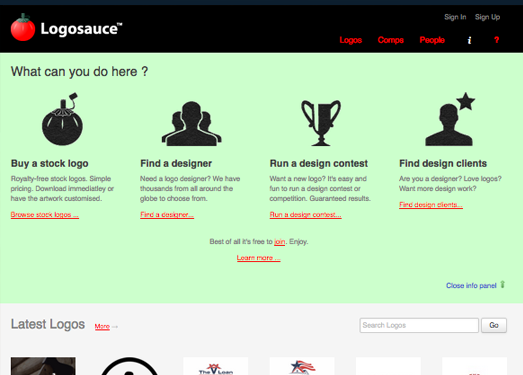Viewport: 523px width, 375px height.
Task: Open The V Loan logo thumbnail
Action: click(x=216, y=366)
